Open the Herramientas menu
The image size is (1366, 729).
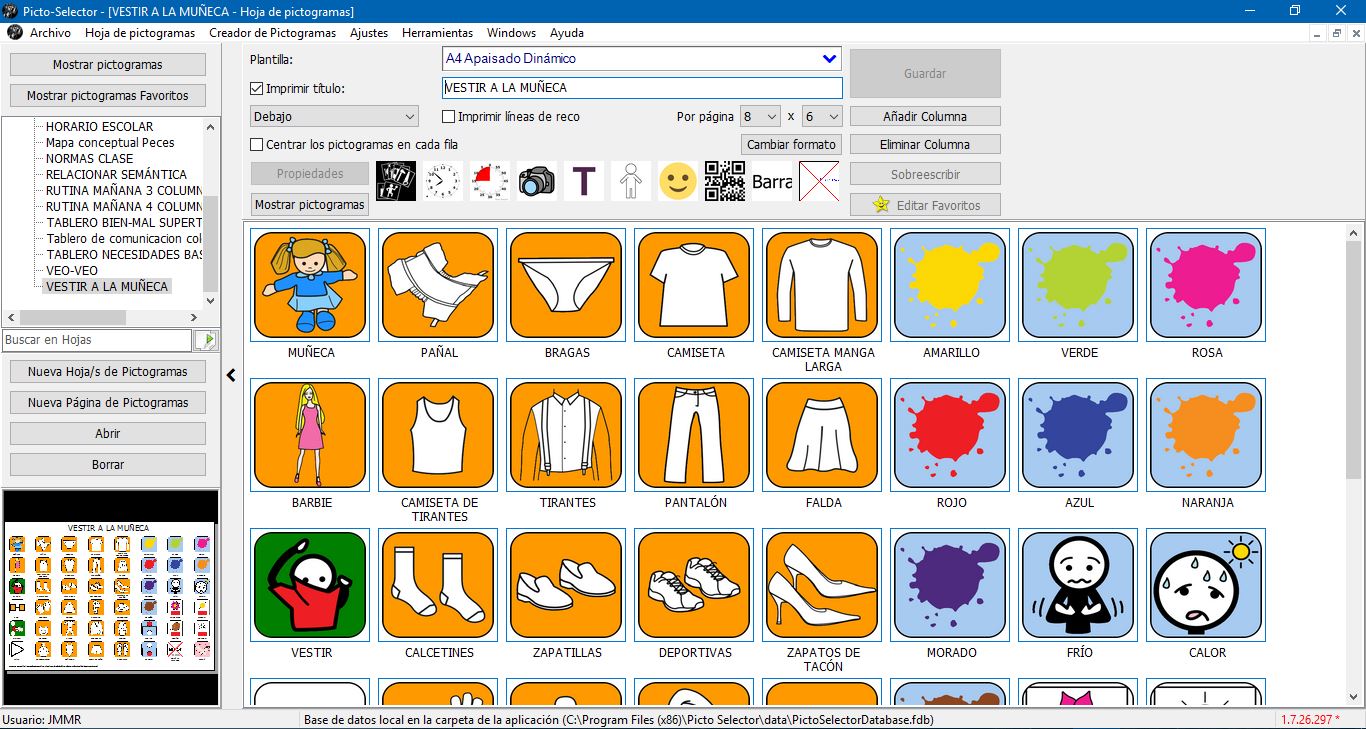click(437, 33)
